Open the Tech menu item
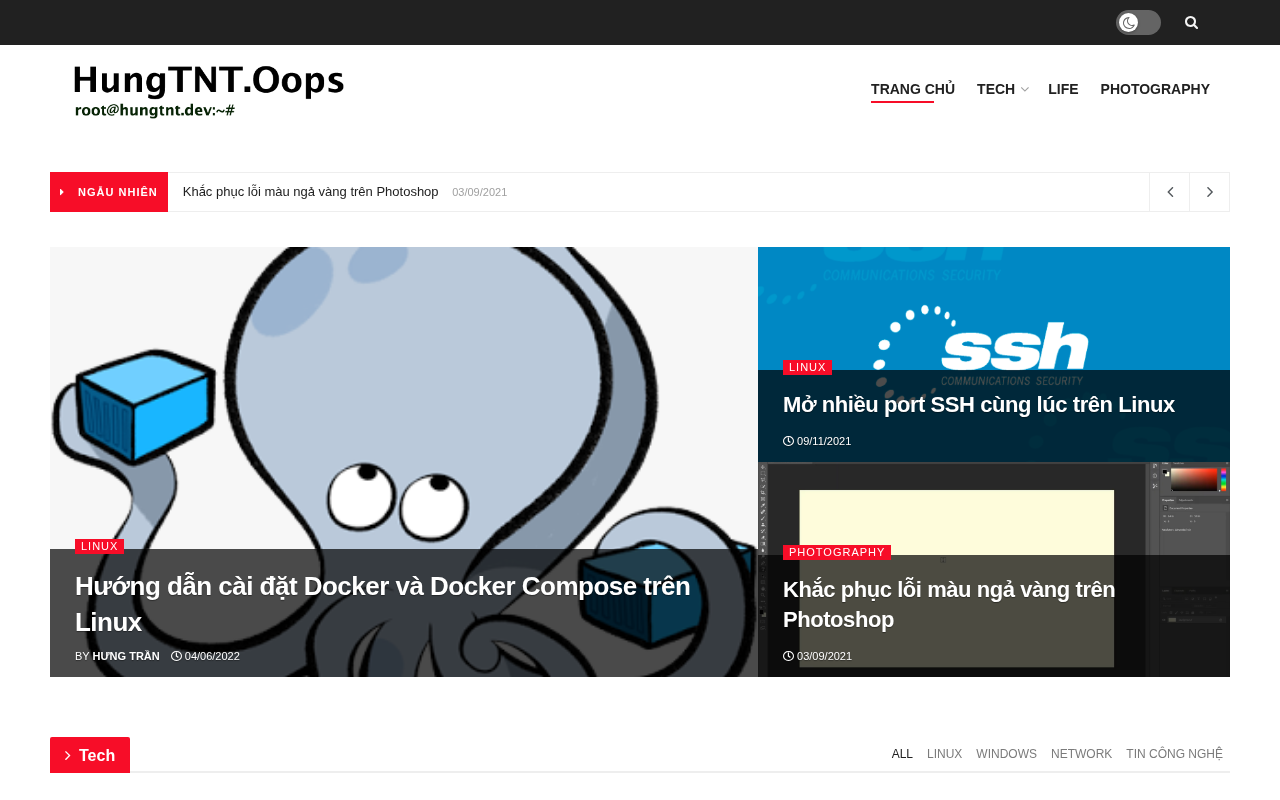 (996, 89)
